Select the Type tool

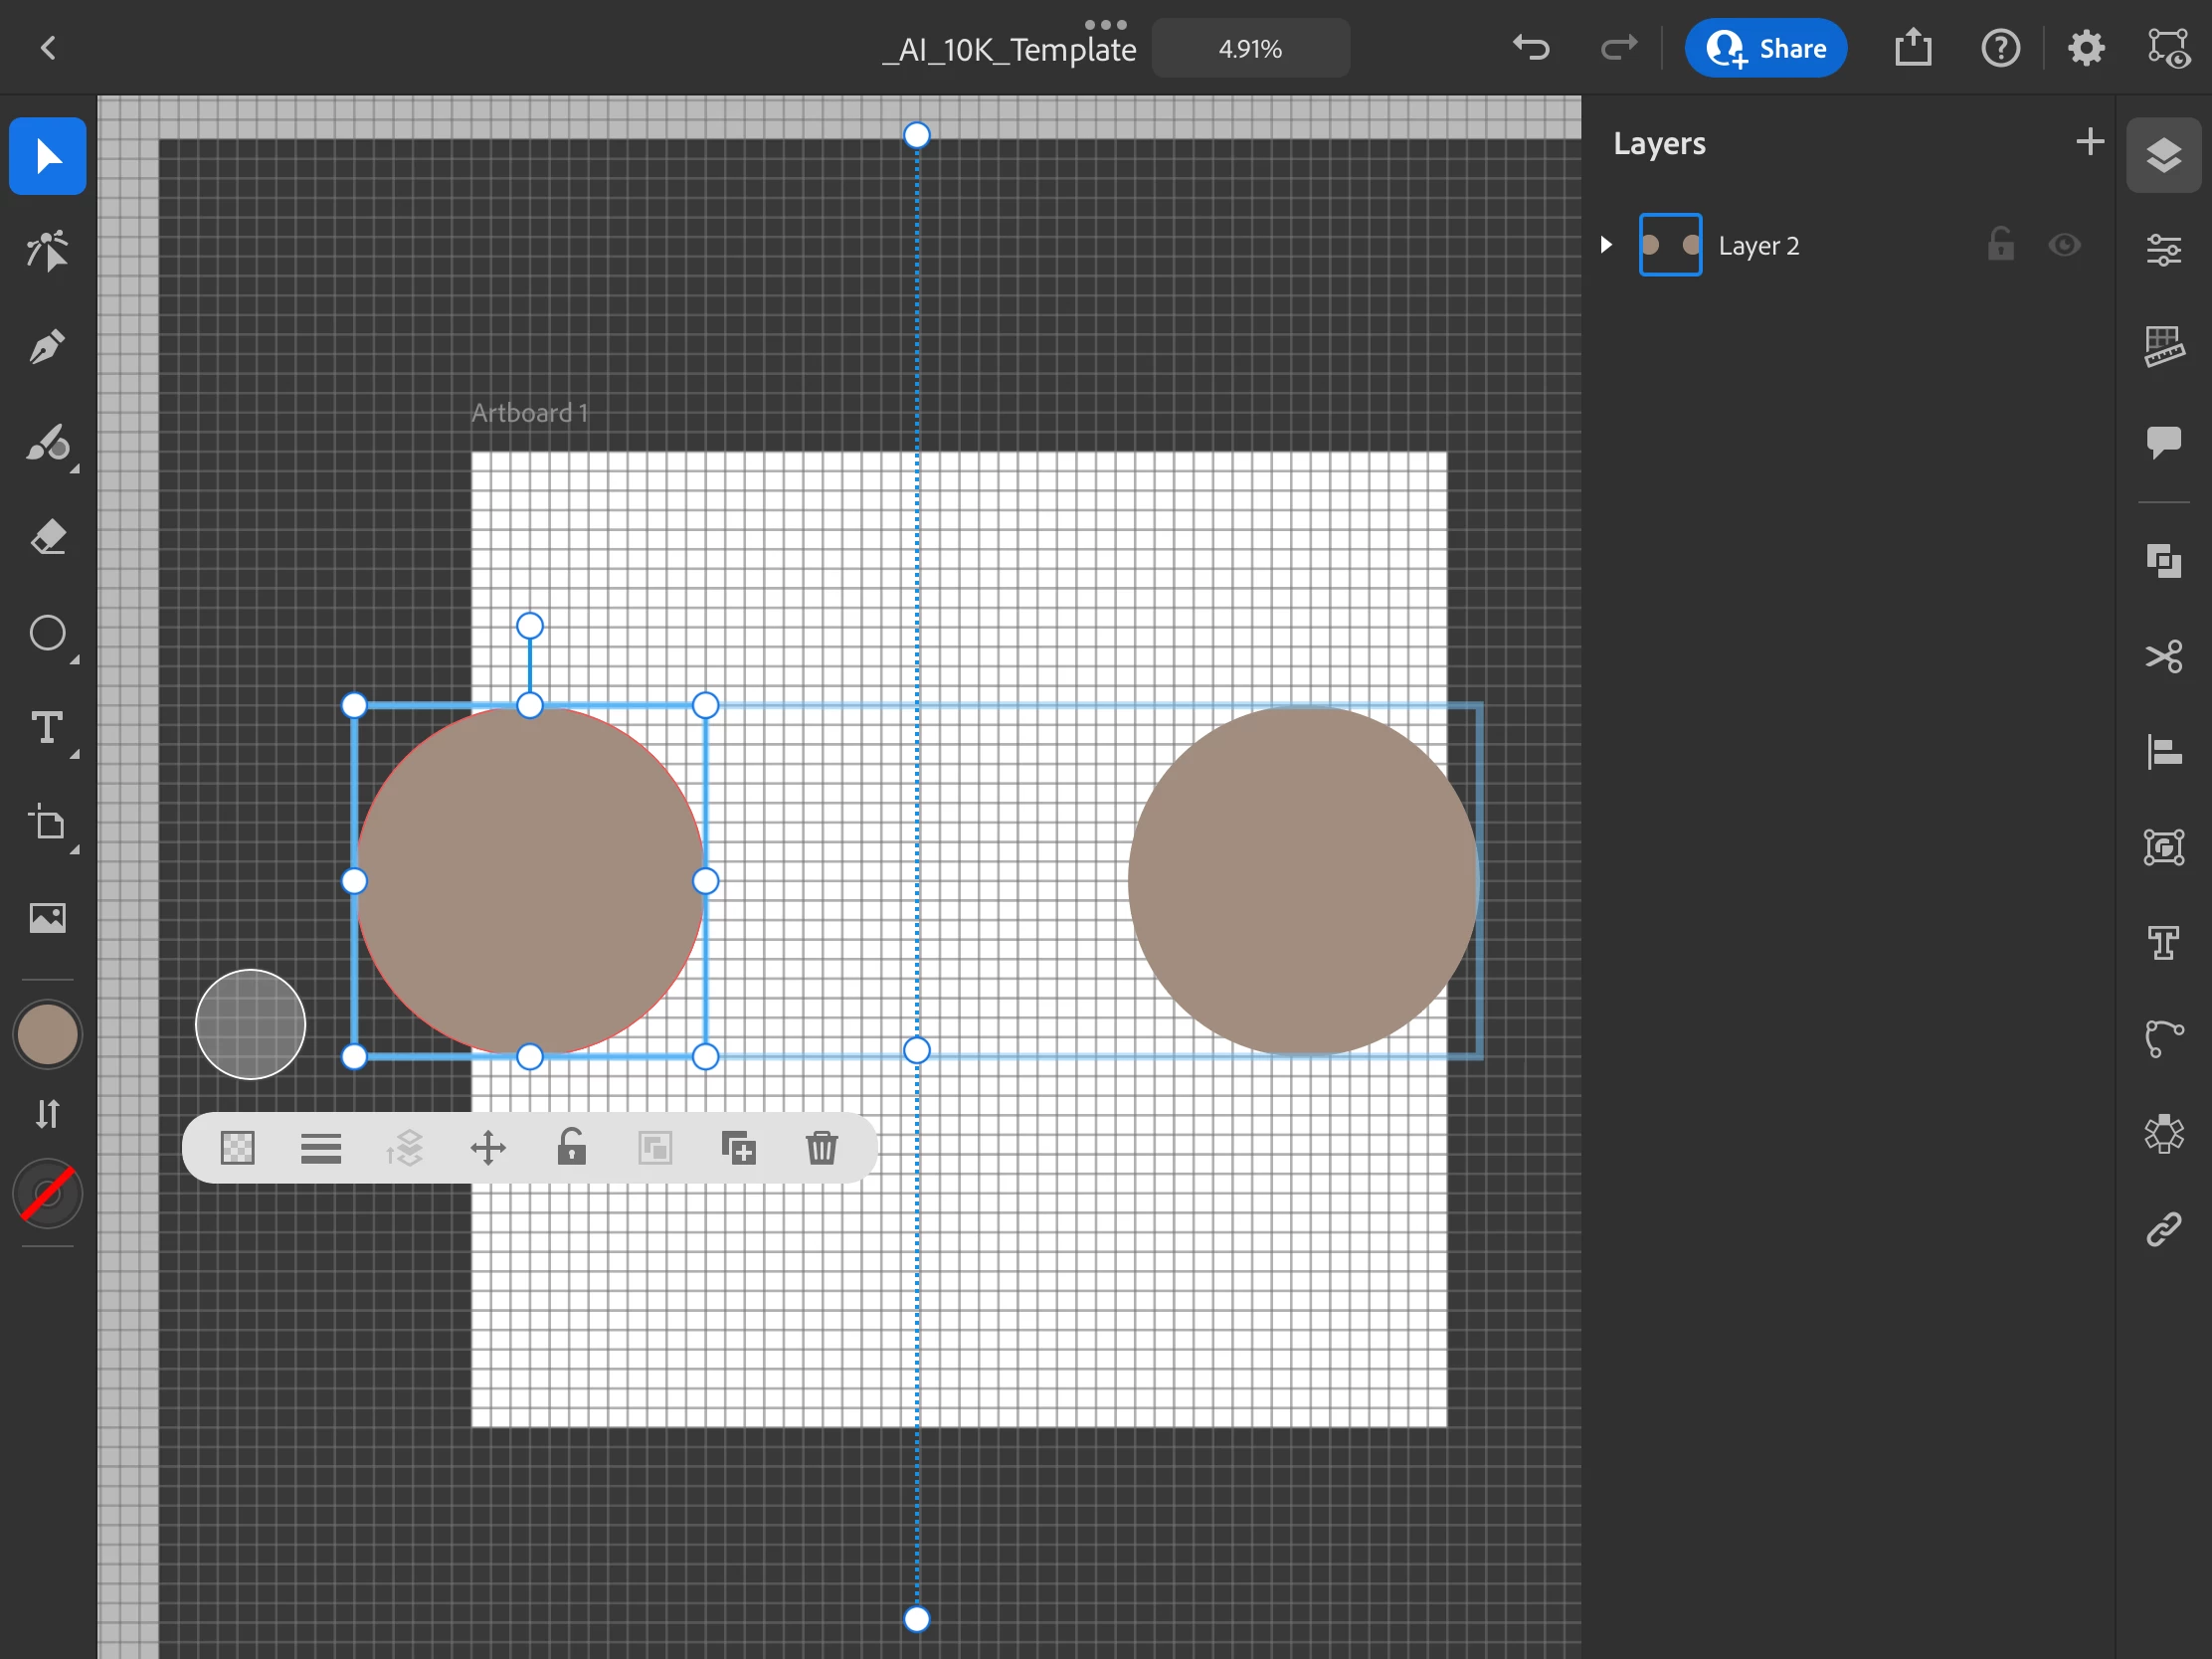[x=47, y=728]
